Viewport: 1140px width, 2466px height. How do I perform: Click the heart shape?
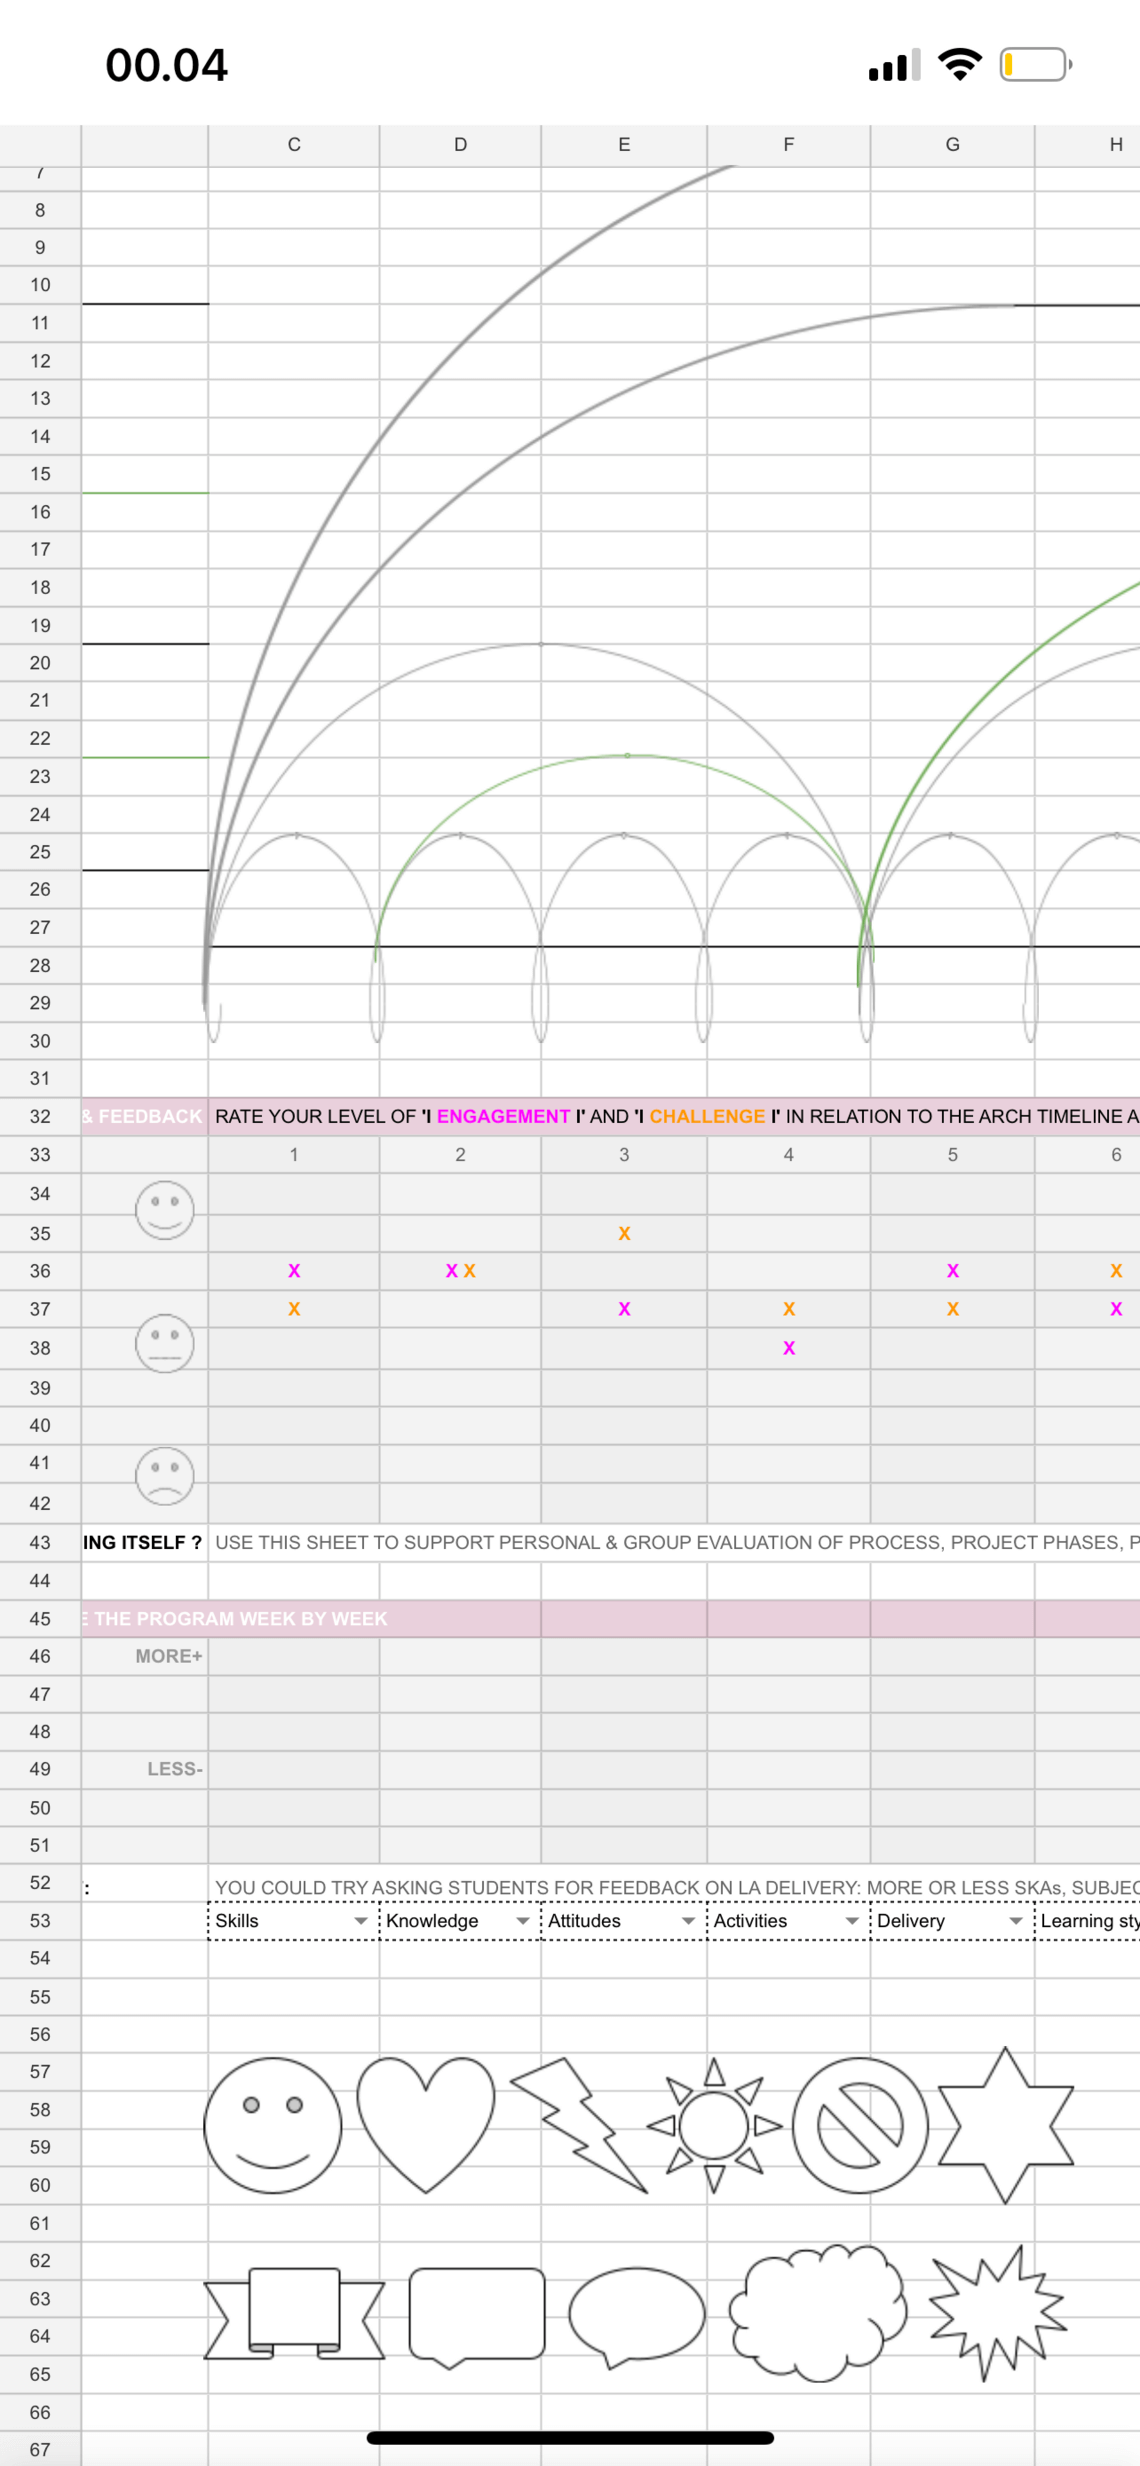click(426, 2120)
